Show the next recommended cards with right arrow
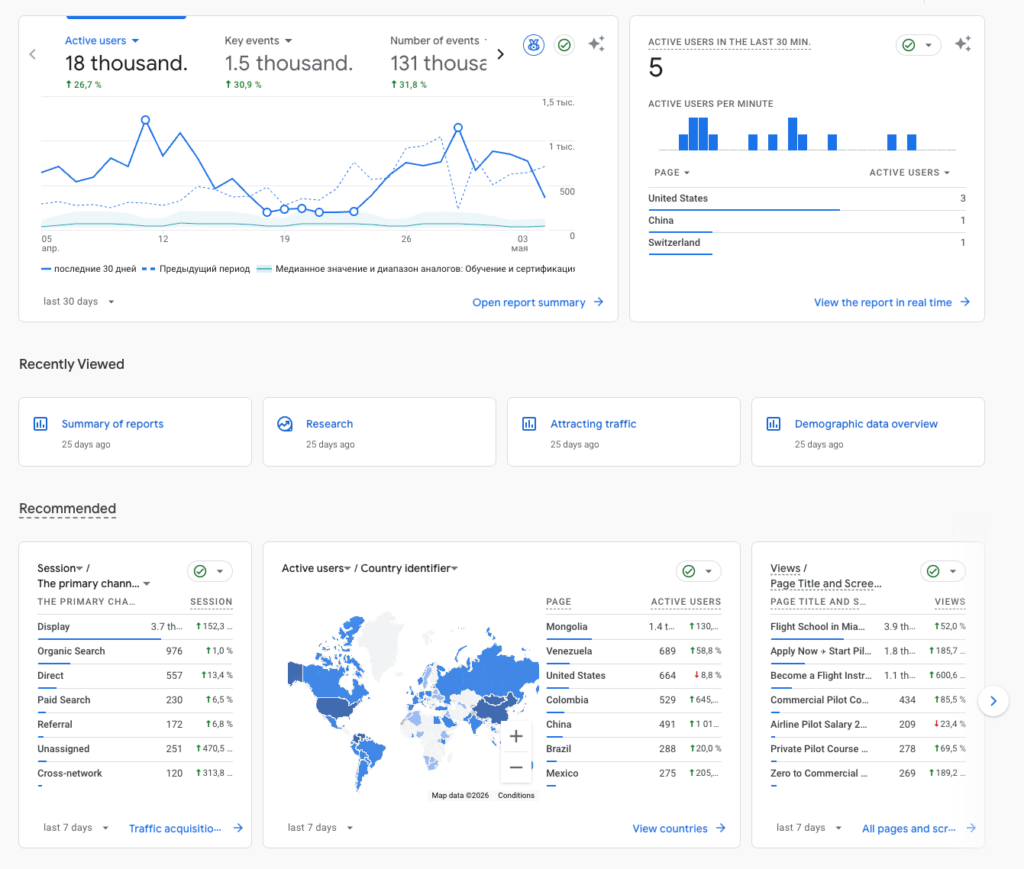 pyautogui.click(x=993, y=701)
